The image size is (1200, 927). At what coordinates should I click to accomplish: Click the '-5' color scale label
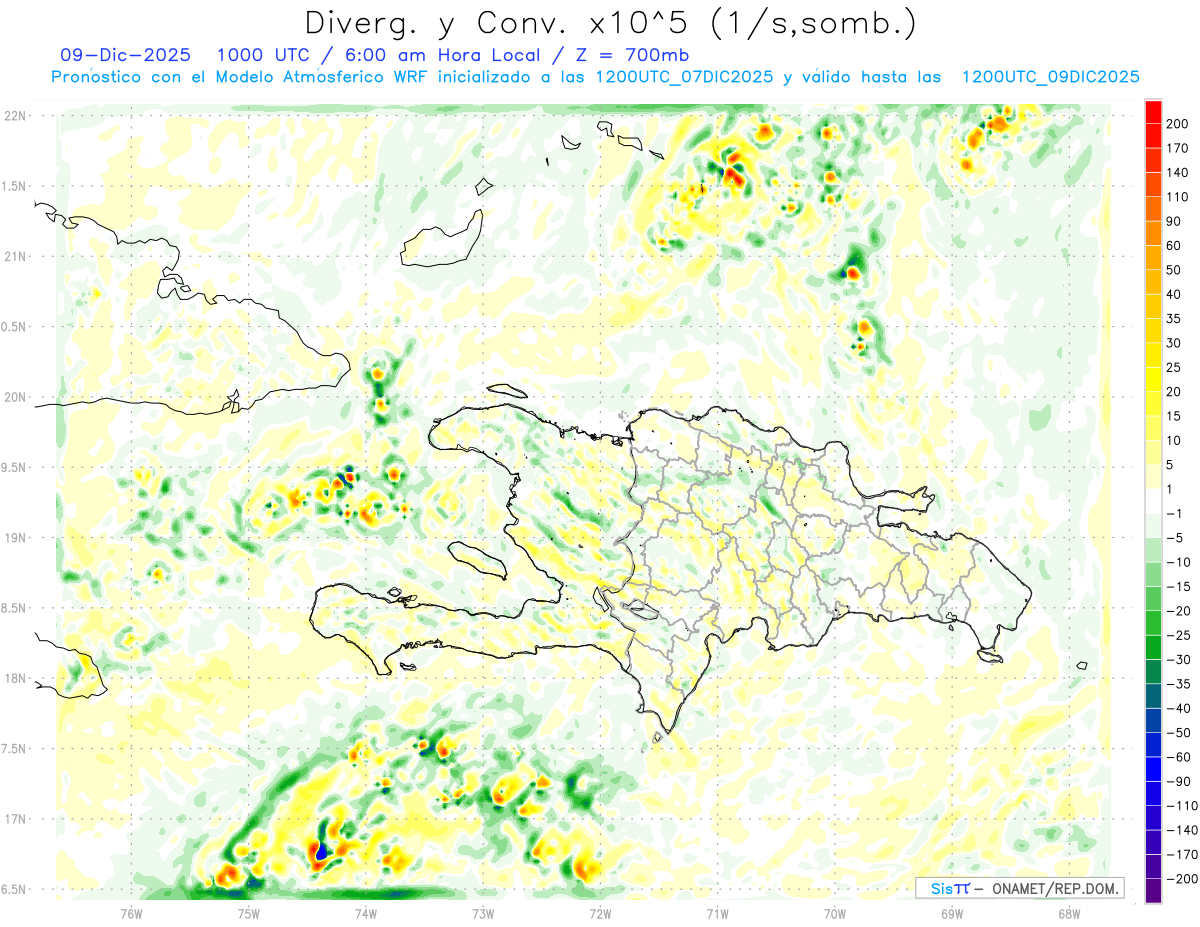coord(1177,537)
